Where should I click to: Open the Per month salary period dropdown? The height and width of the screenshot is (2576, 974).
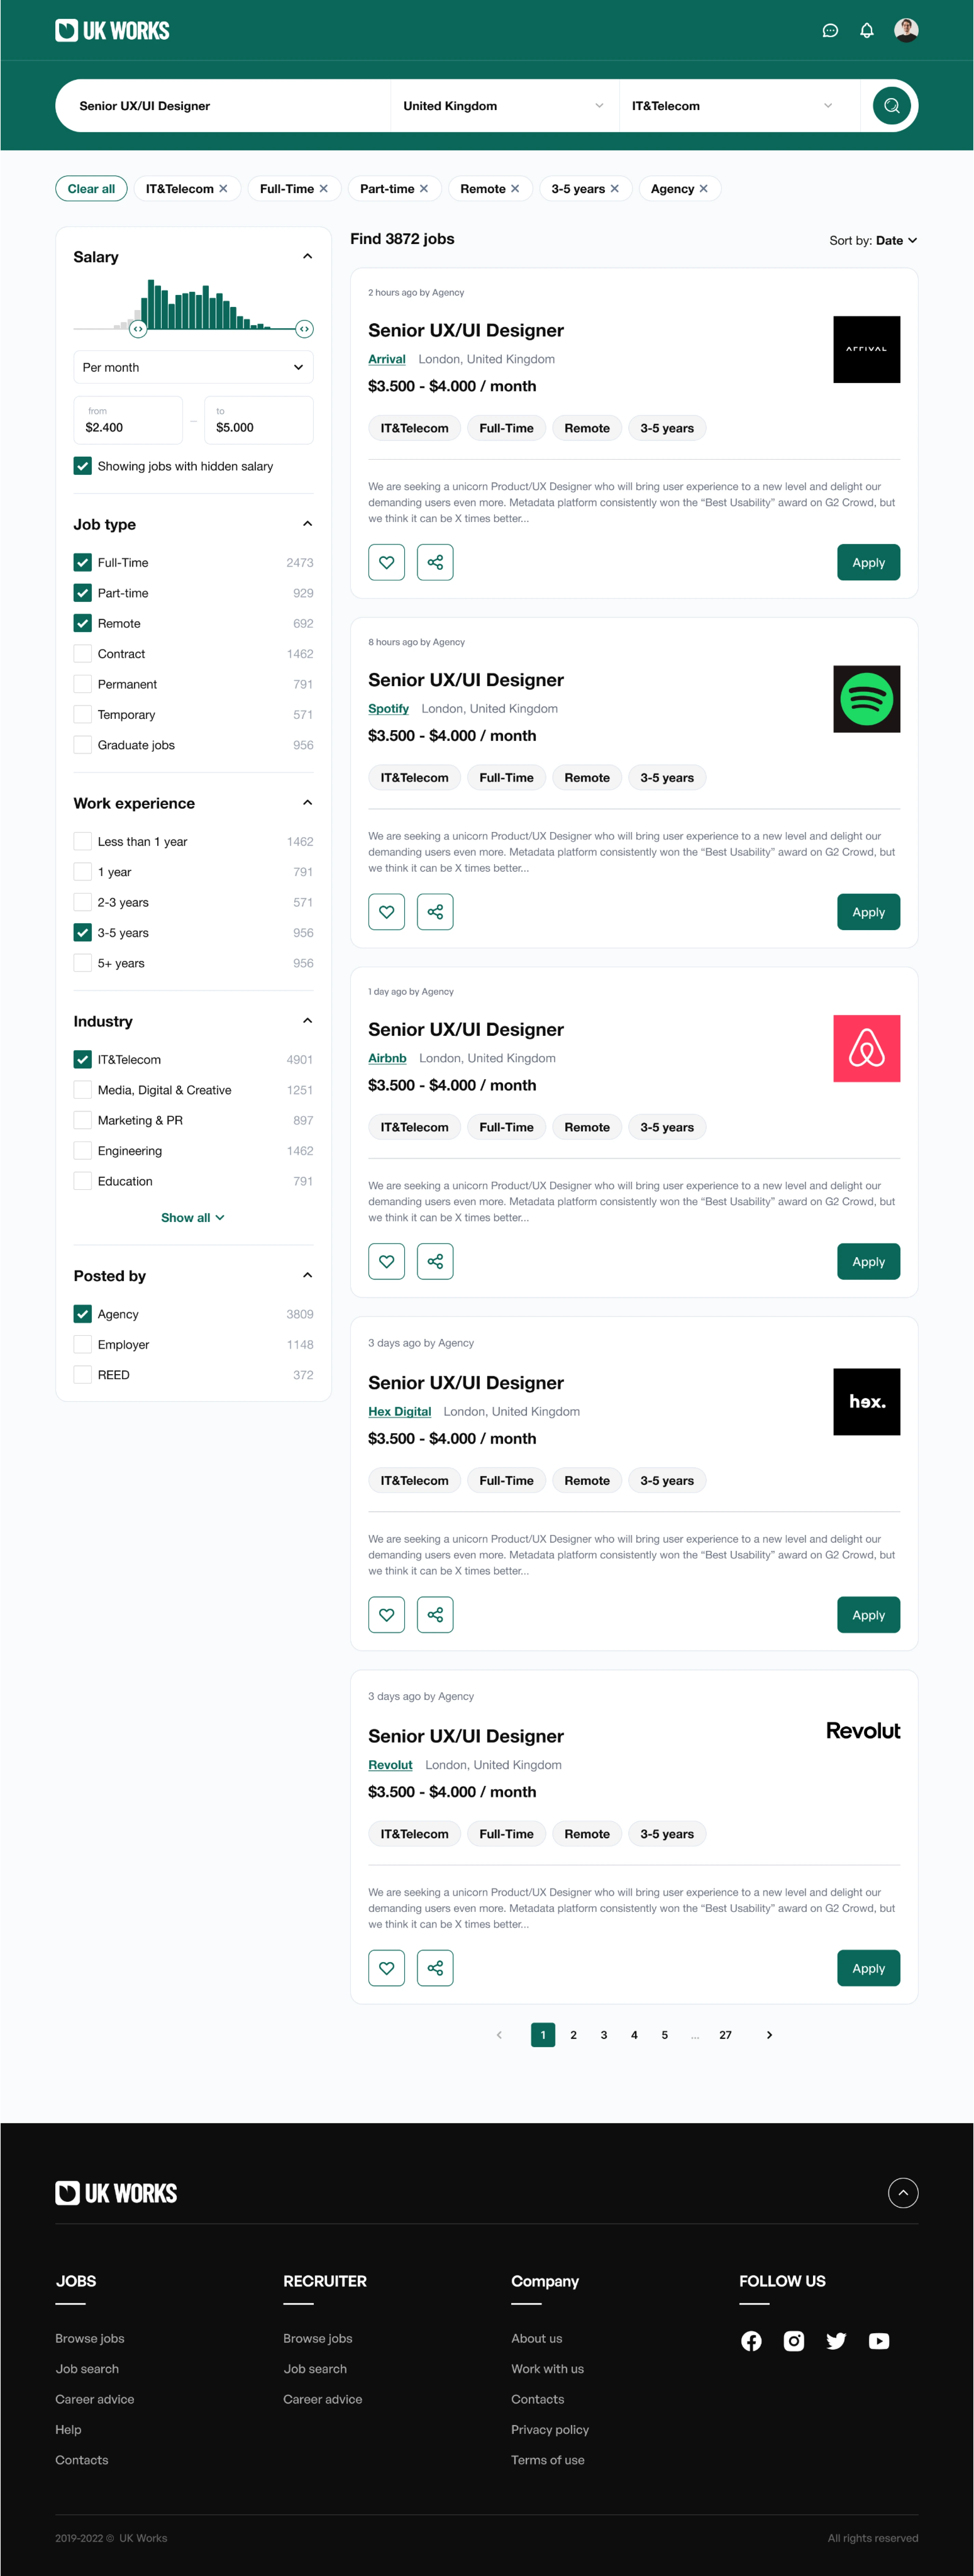tap(193, 367)
